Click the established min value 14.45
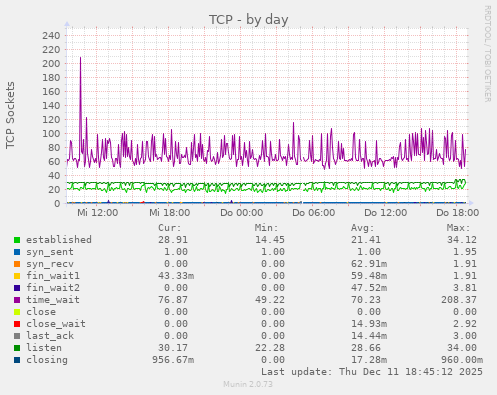The image size is (497, 395). [270, 240]
